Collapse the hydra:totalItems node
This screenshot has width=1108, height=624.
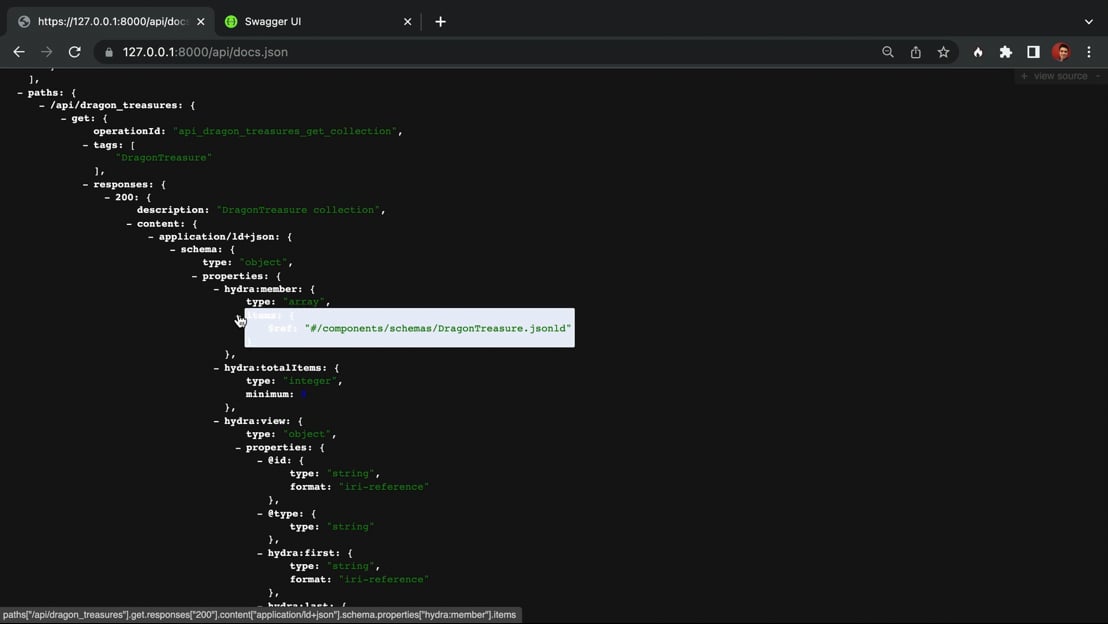[217, 368]
